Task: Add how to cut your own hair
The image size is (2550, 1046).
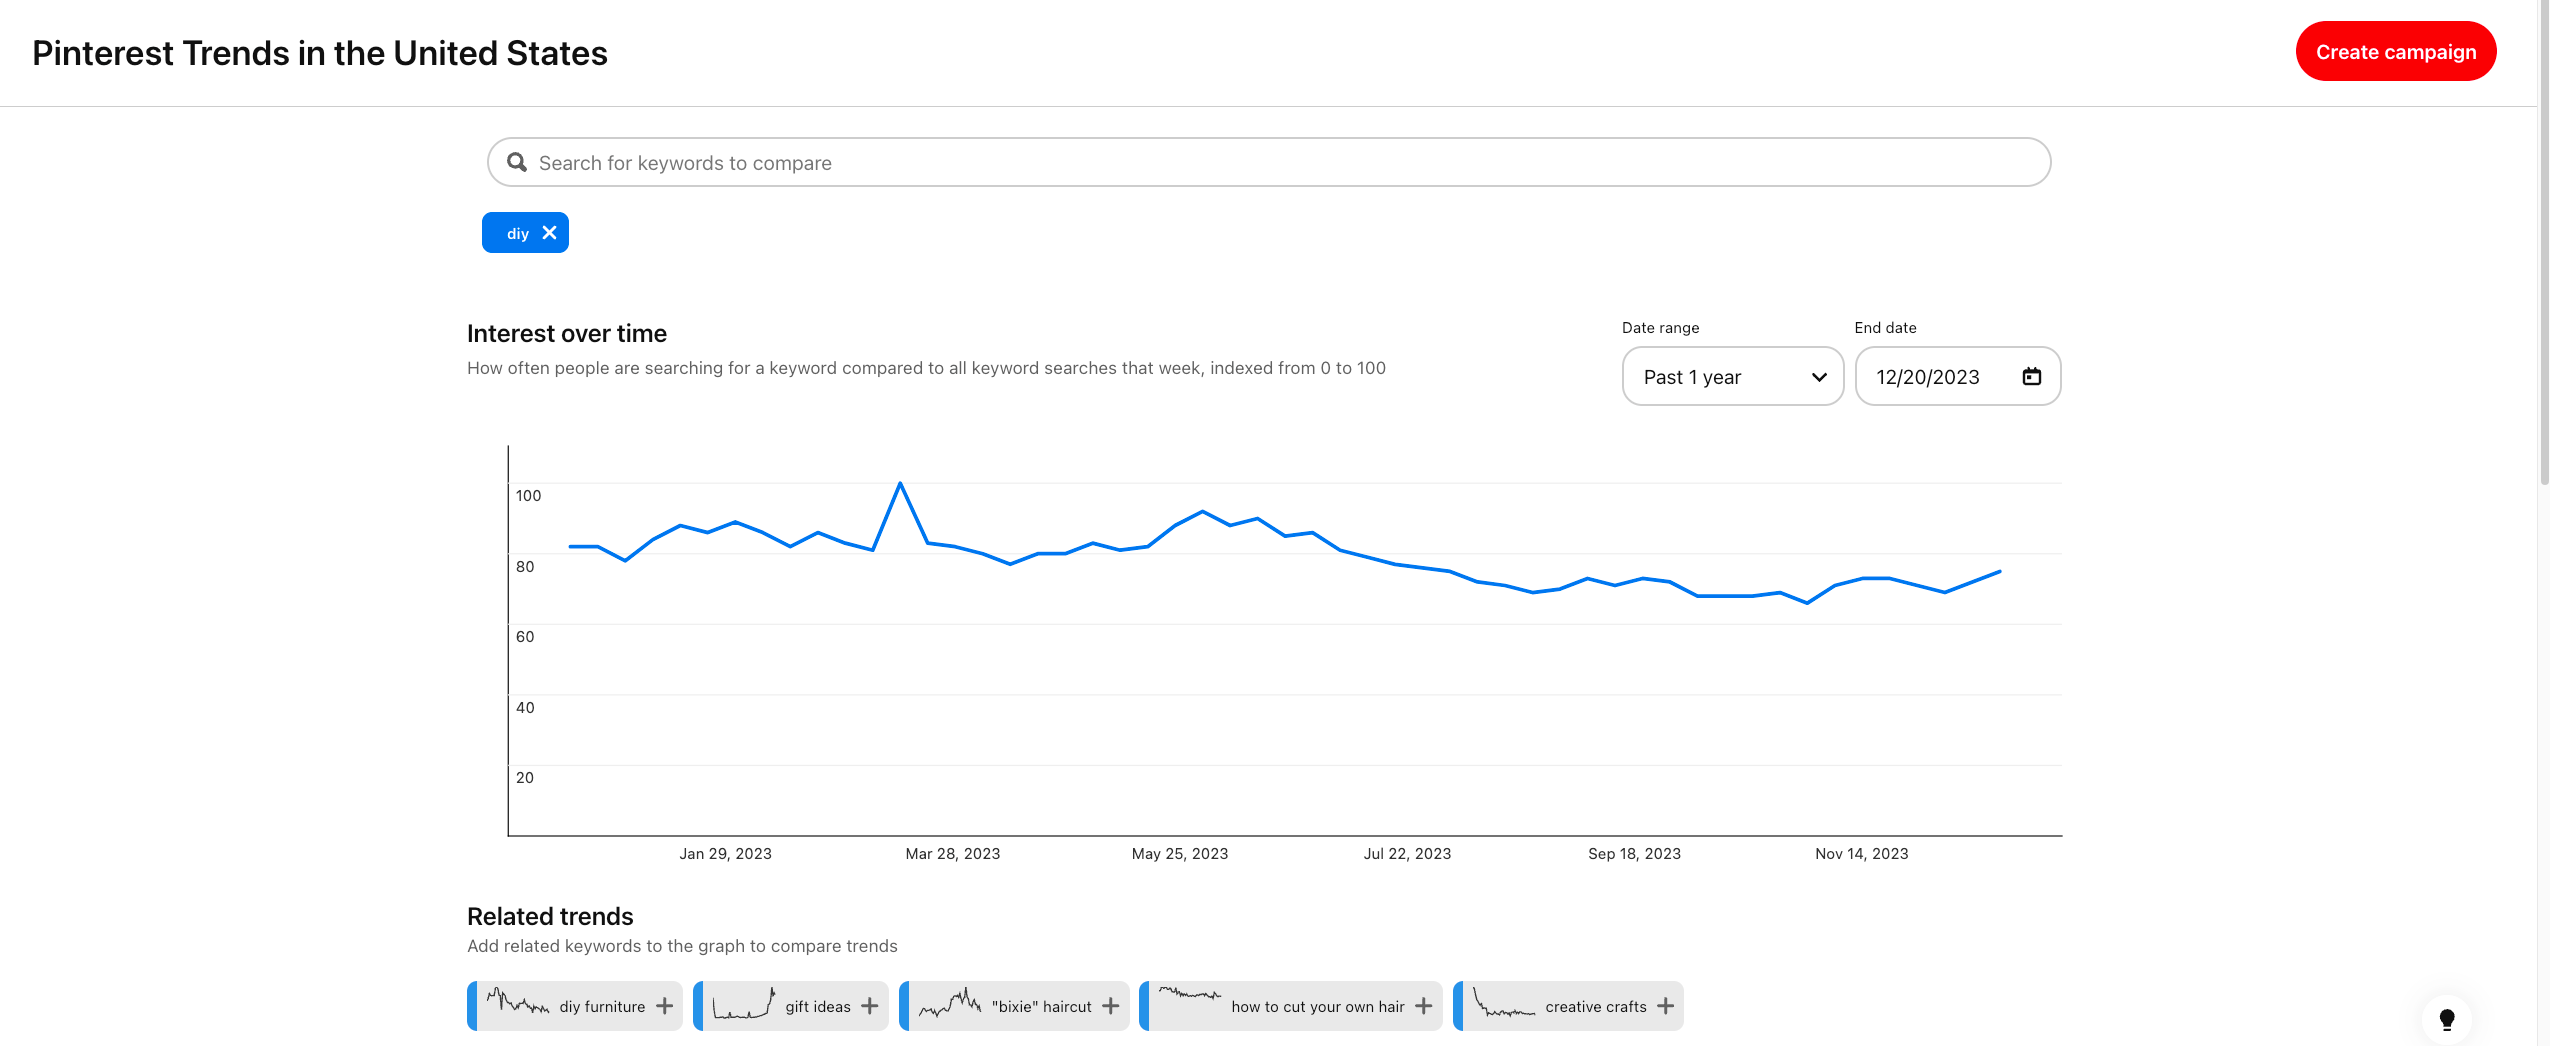Action: click(1424, 1006)
